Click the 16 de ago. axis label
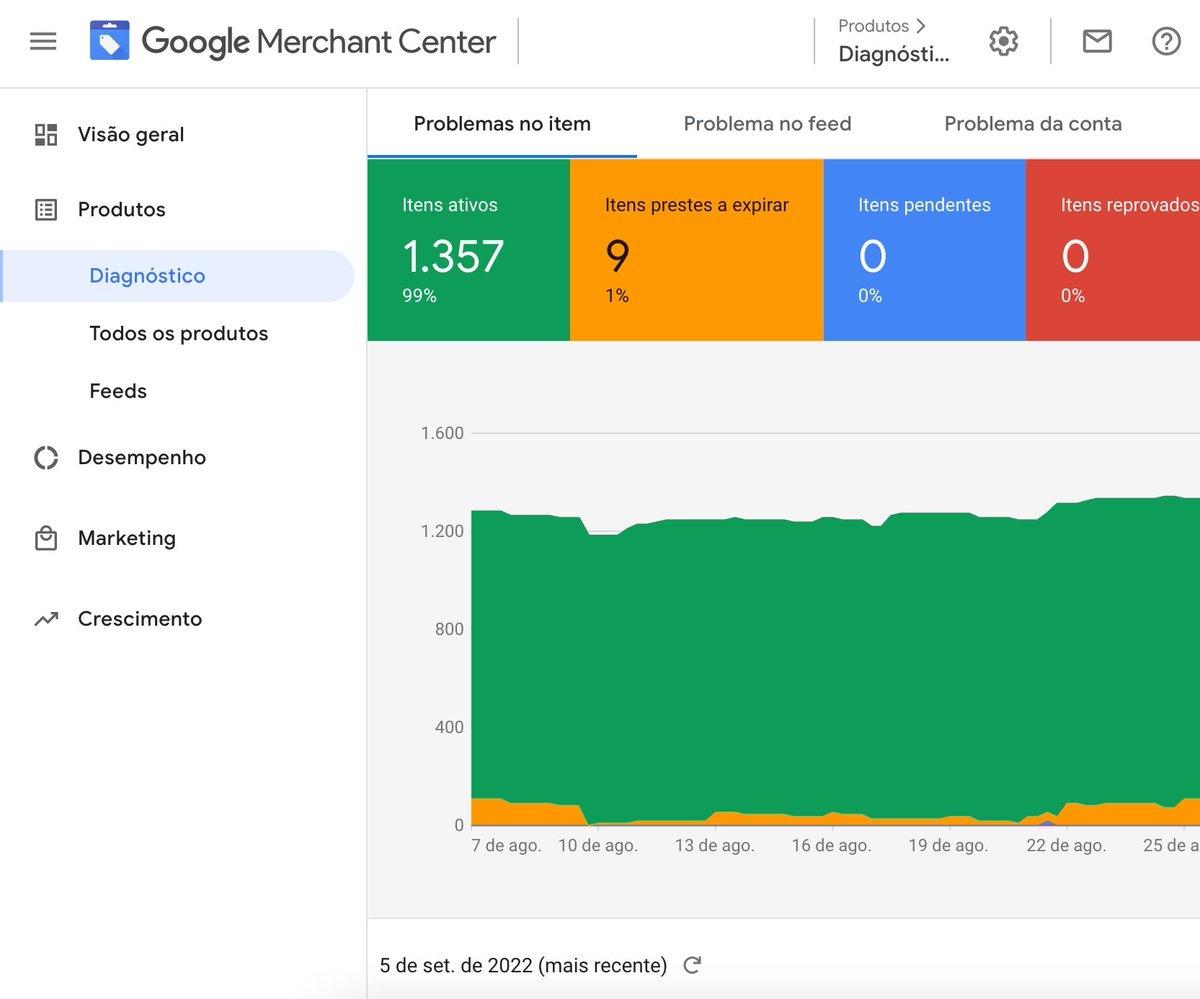Screen dimensions: 1200x999 (x=832, y=846)
